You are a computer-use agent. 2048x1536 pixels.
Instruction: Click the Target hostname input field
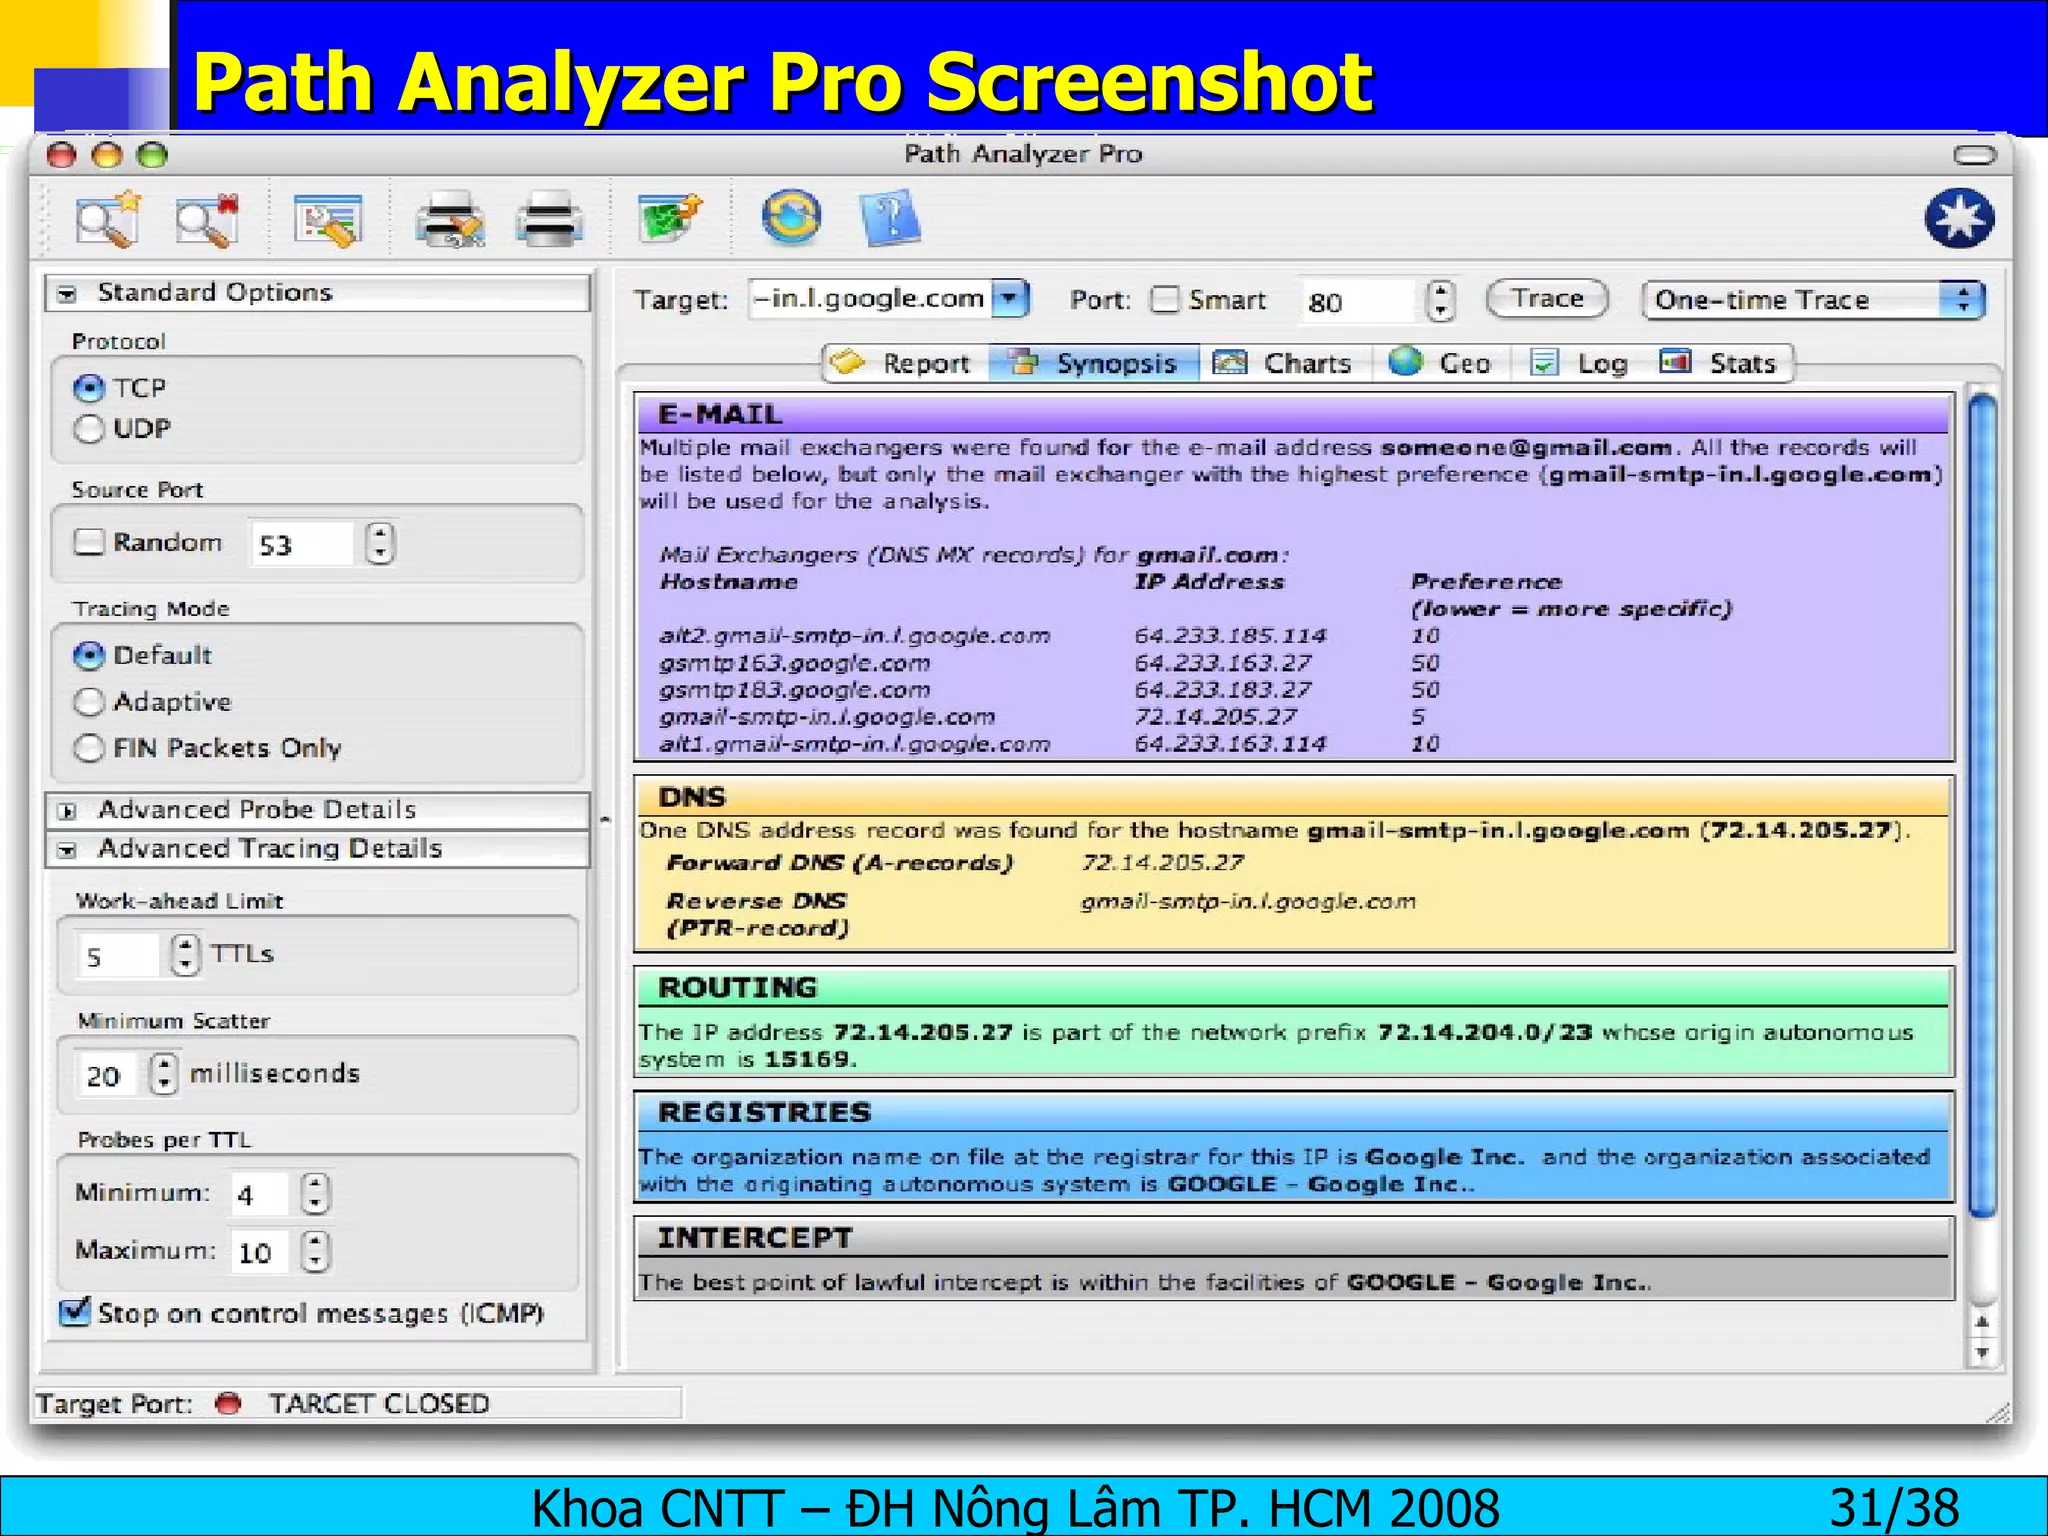pos(870,298)
